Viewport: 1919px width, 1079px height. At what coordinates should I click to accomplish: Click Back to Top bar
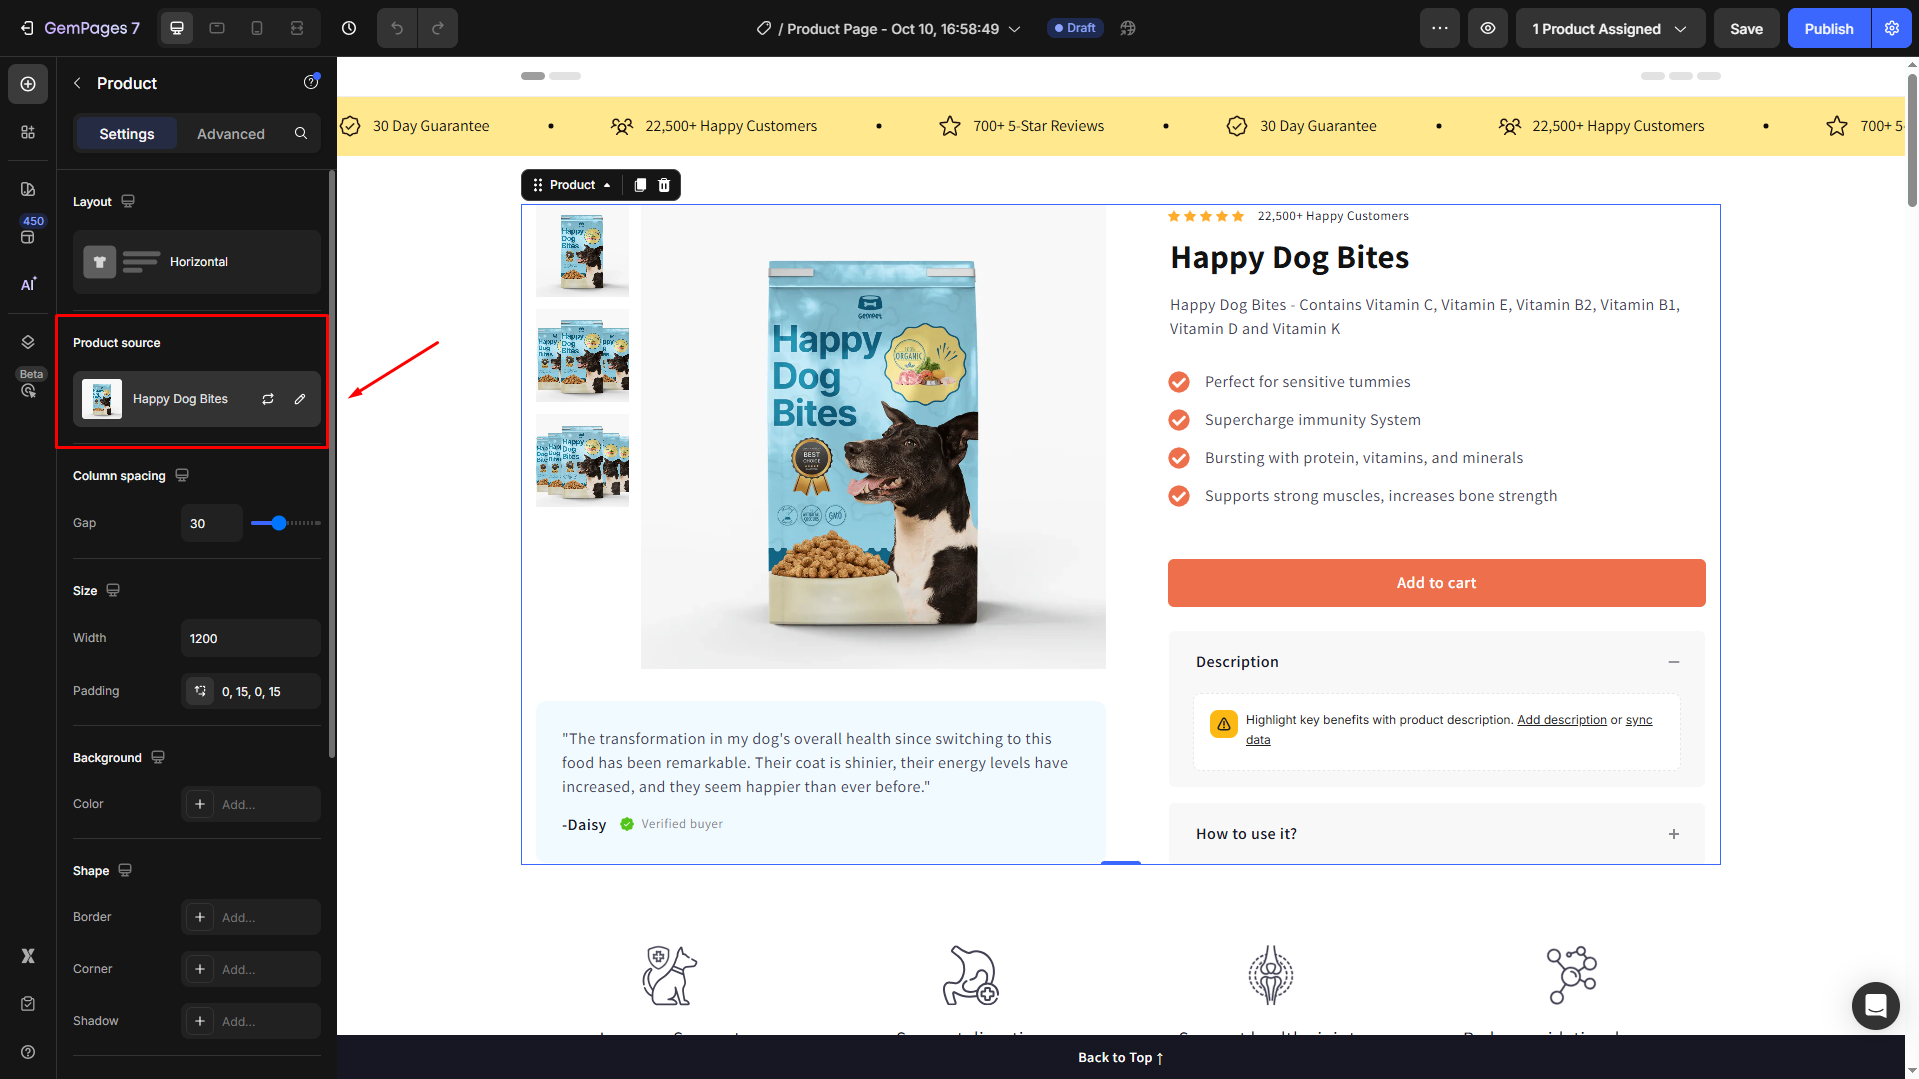click(x=1120, y=1057)
